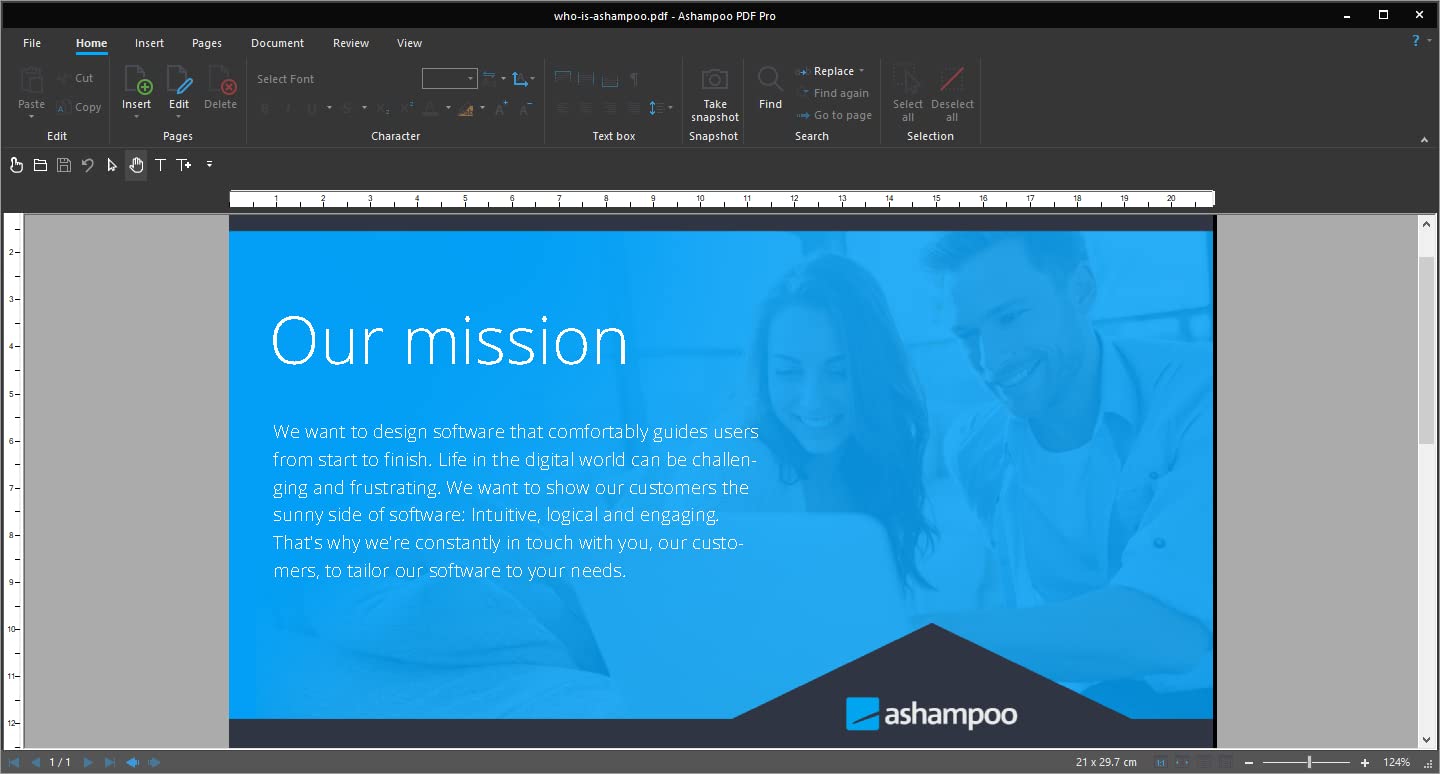
Task: Open the Customize Quick Access toolbar dropdown
Action: pyautogui.click(x=209, y=165)
